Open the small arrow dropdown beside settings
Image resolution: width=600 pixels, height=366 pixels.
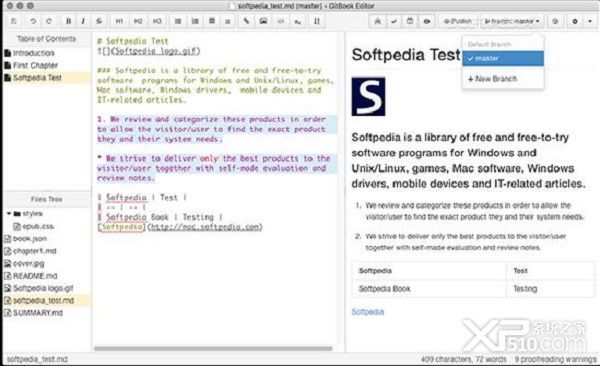click(x=590, y=21)
